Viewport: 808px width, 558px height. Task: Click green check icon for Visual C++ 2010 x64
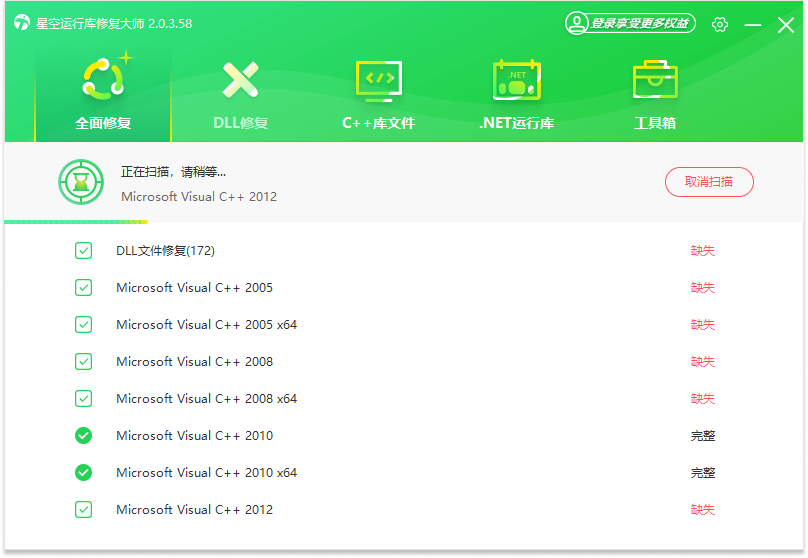click(x=83, y=472)
